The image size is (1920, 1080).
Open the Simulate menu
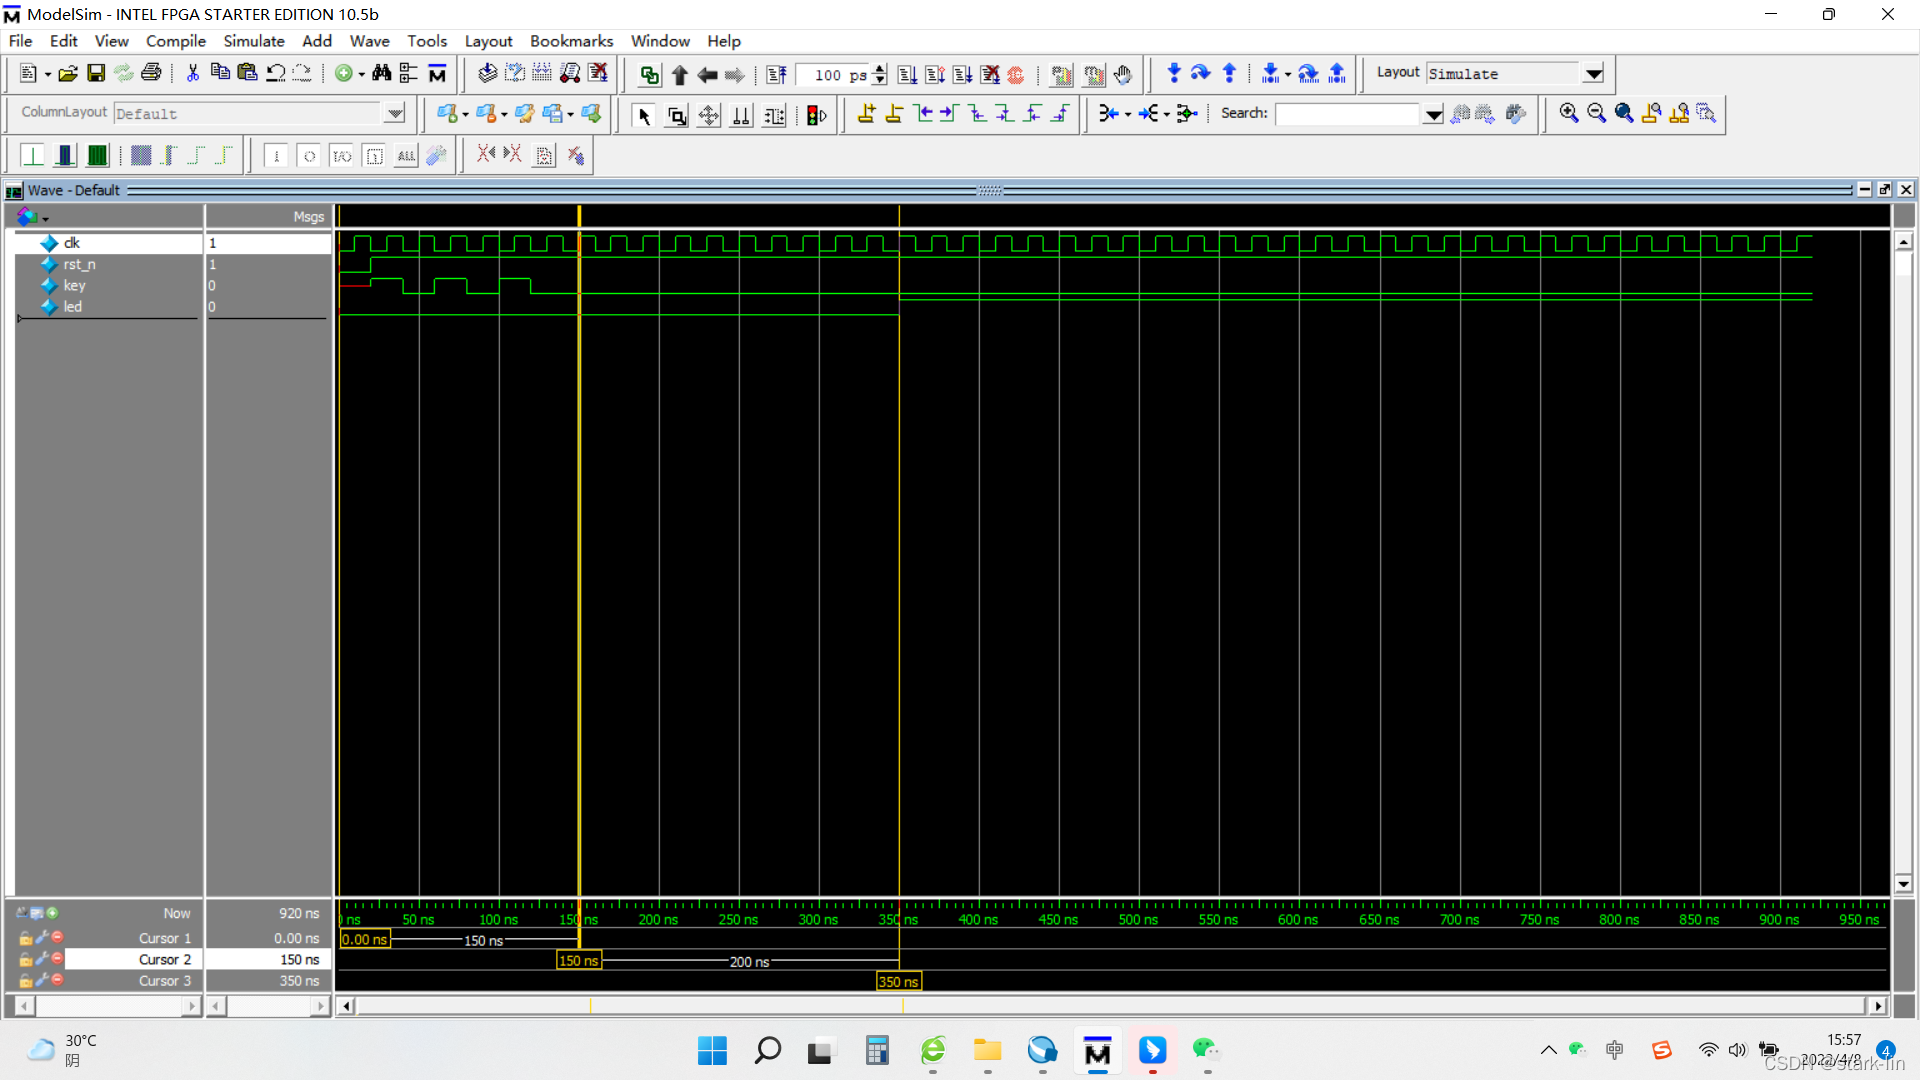tap(254, 41)
